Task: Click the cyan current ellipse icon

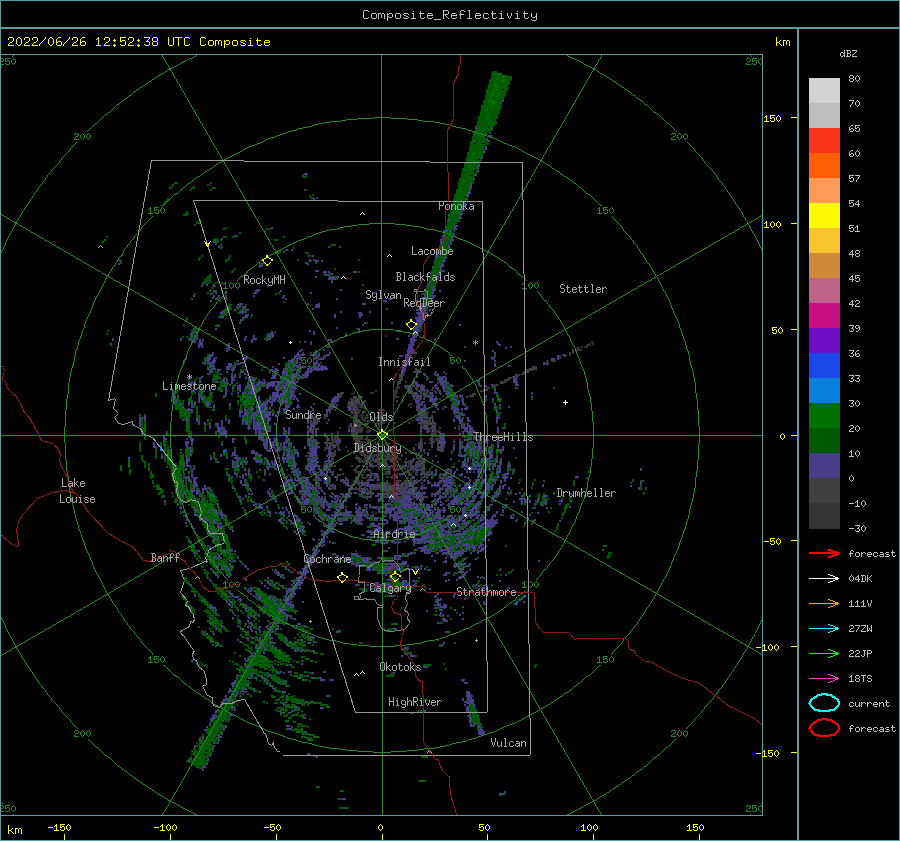Action: (x=824, y=703)
